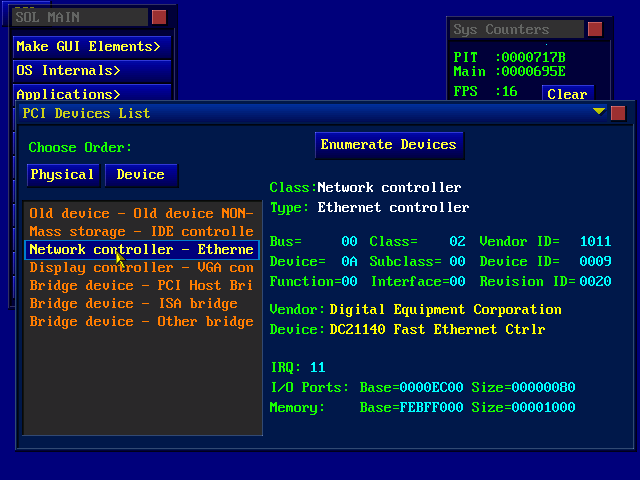Click Revision ID value 0020
Screen dimensions: 640x480
(596, 281)
